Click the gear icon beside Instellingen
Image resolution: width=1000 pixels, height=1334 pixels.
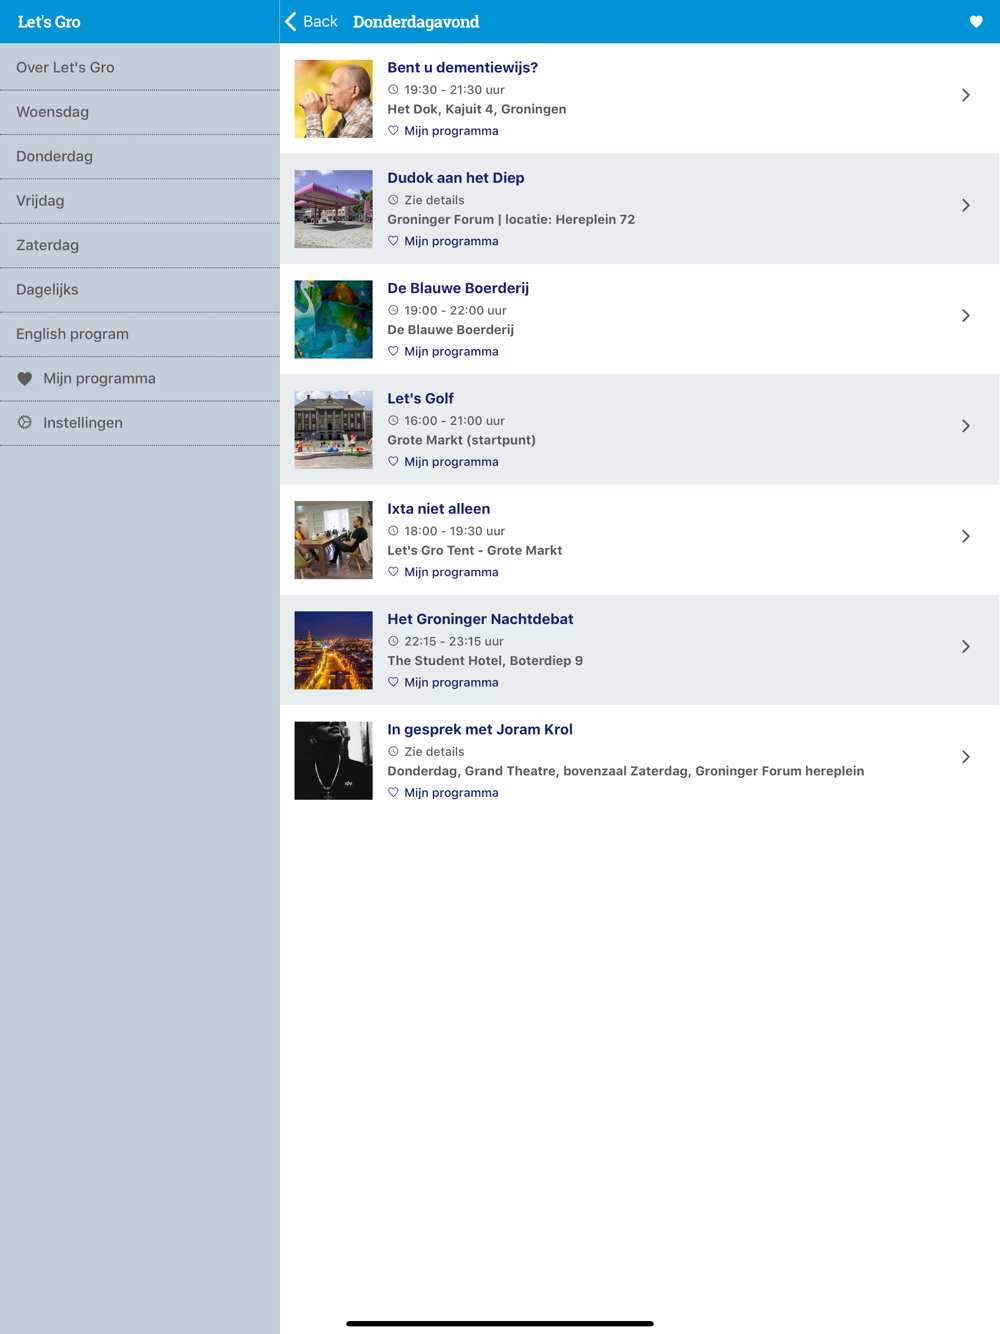(25, 423)
